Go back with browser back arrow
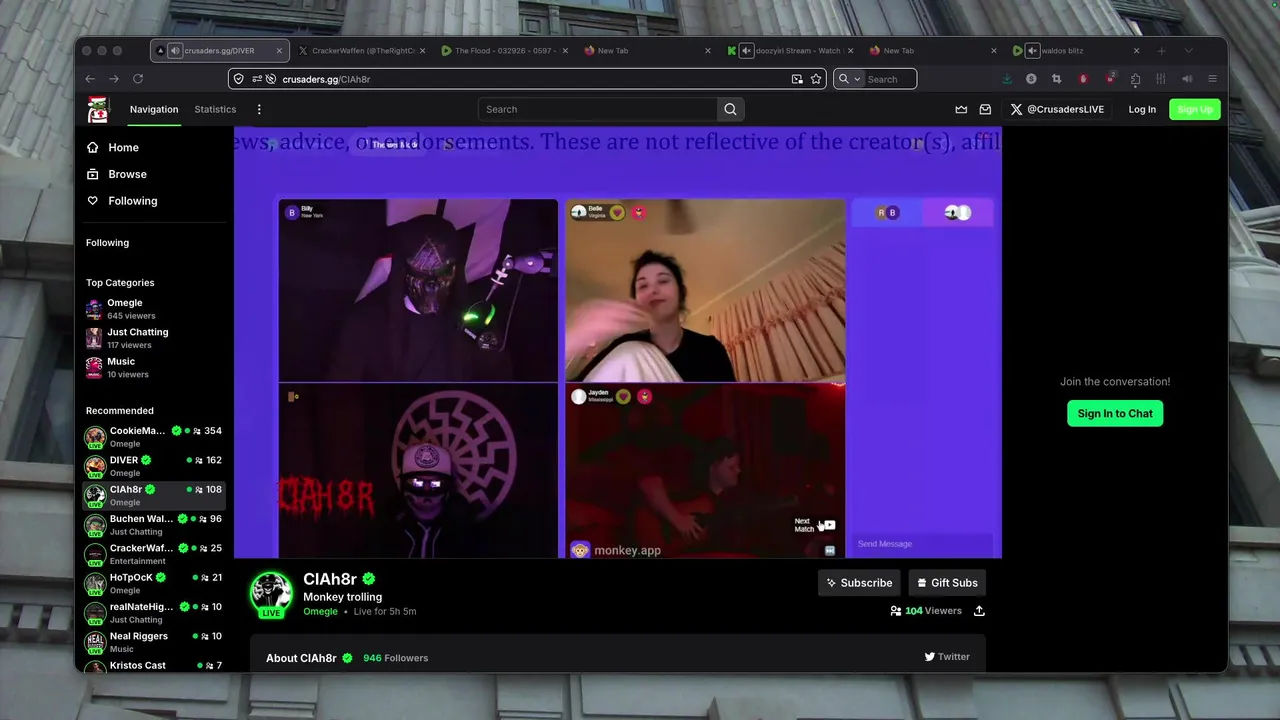 click(x=90, y=79)
